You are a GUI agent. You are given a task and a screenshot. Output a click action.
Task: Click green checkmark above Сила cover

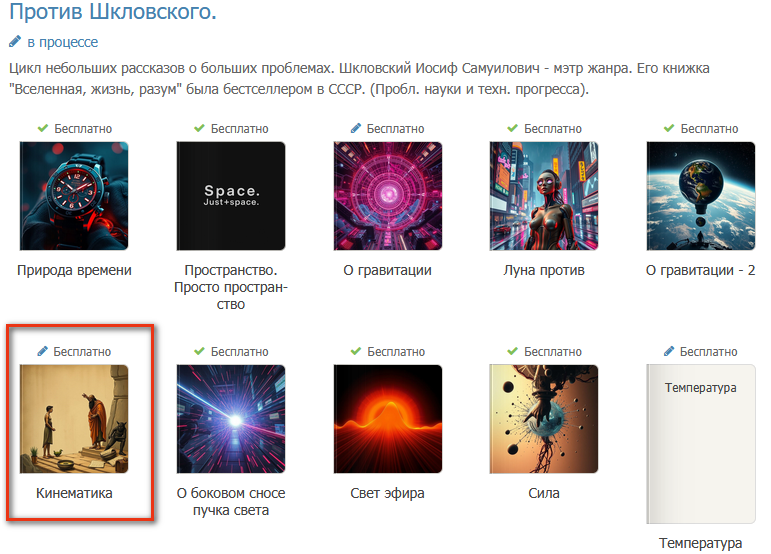coord(512,351)
